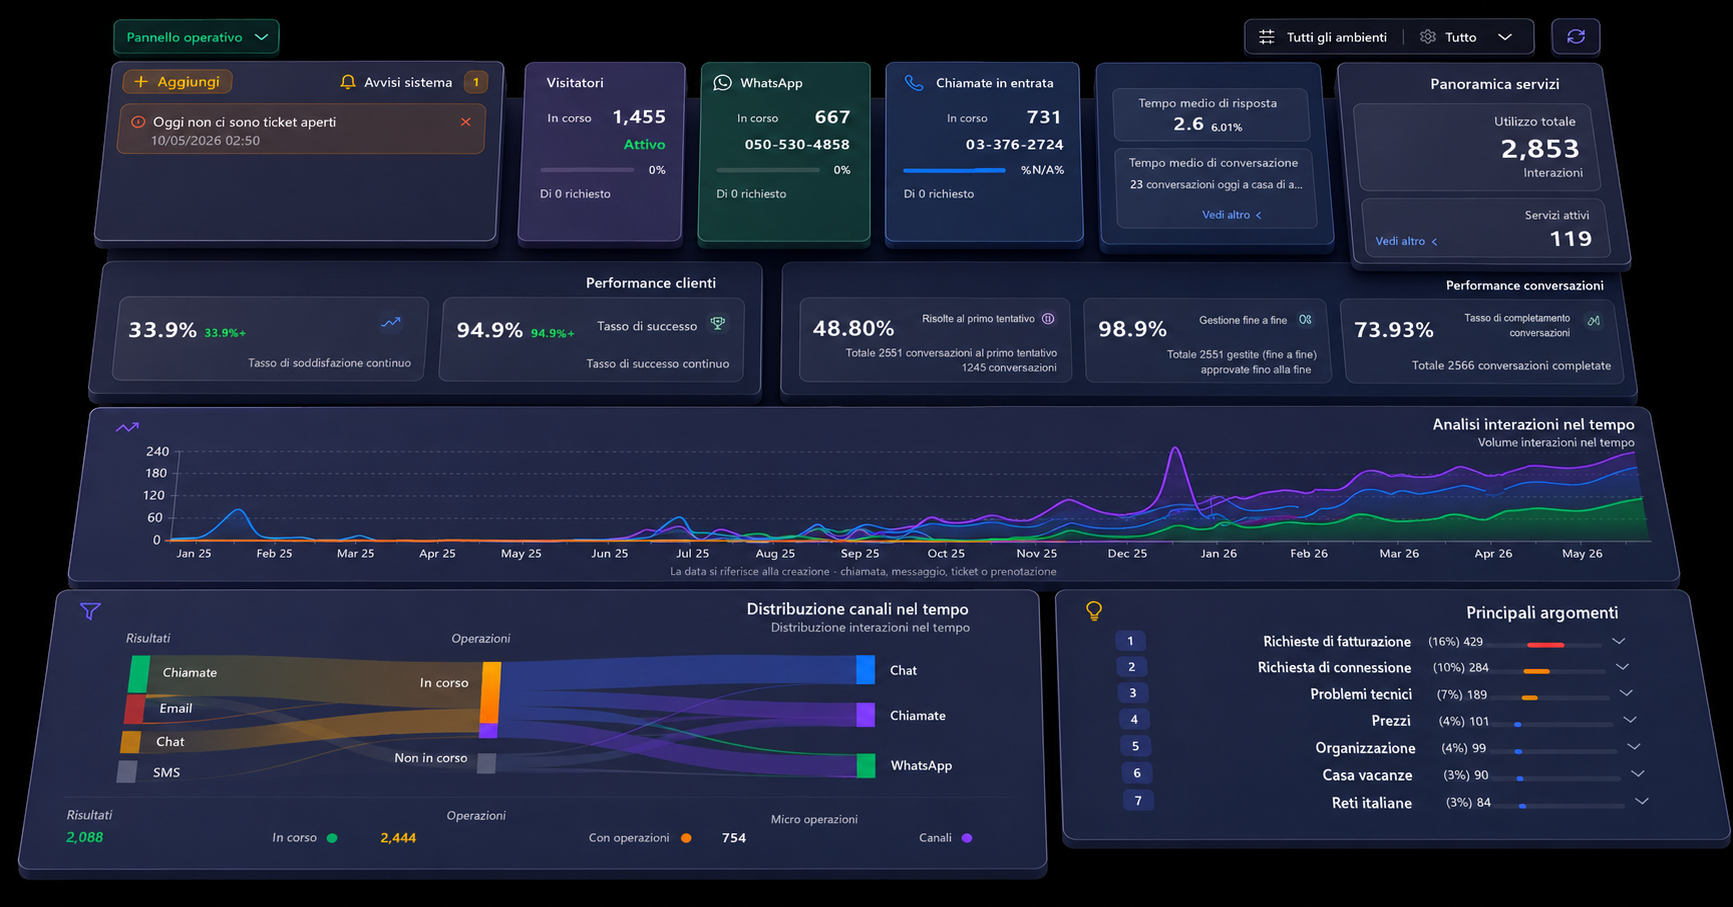1733x907 pixels.
Task: Open the Tutti gli ambienti filter
Action: [x=1336, y=37]
